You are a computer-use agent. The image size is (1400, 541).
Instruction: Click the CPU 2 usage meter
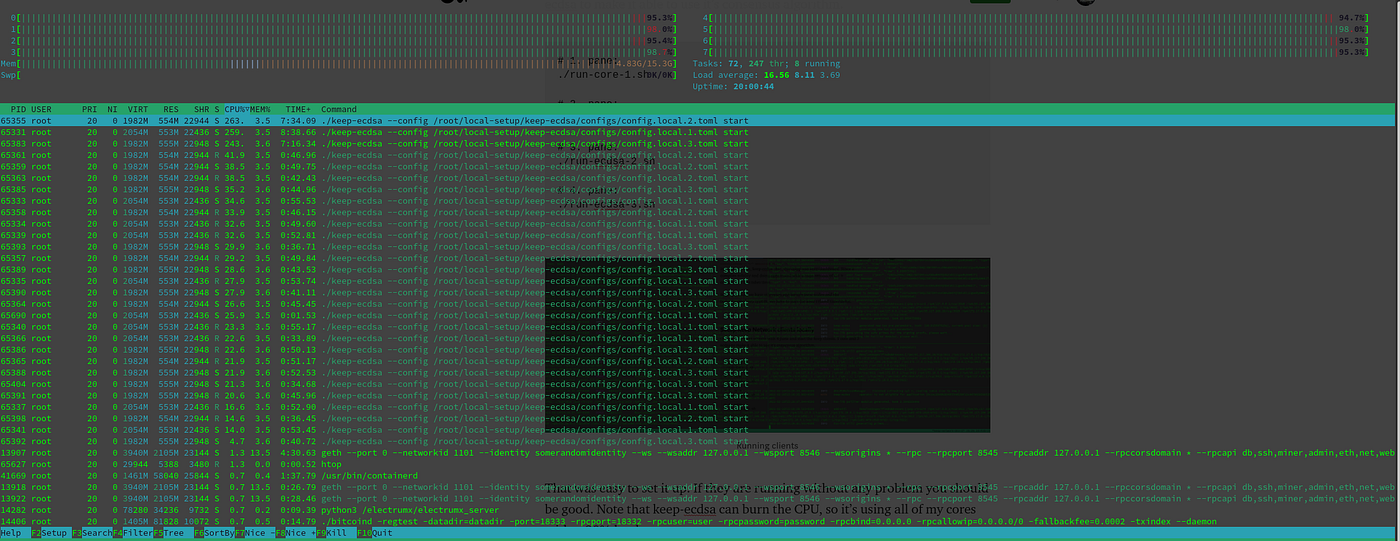click(x=344, y=41)
